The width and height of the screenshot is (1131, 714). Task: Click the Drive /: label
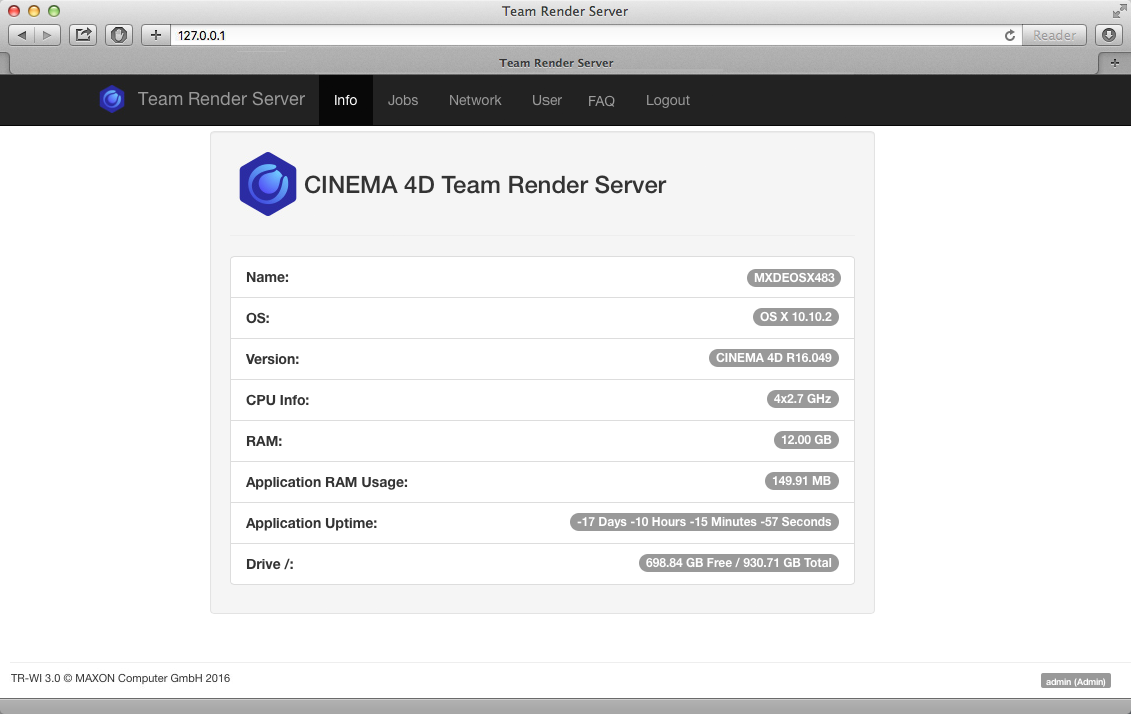coord(270,565)
